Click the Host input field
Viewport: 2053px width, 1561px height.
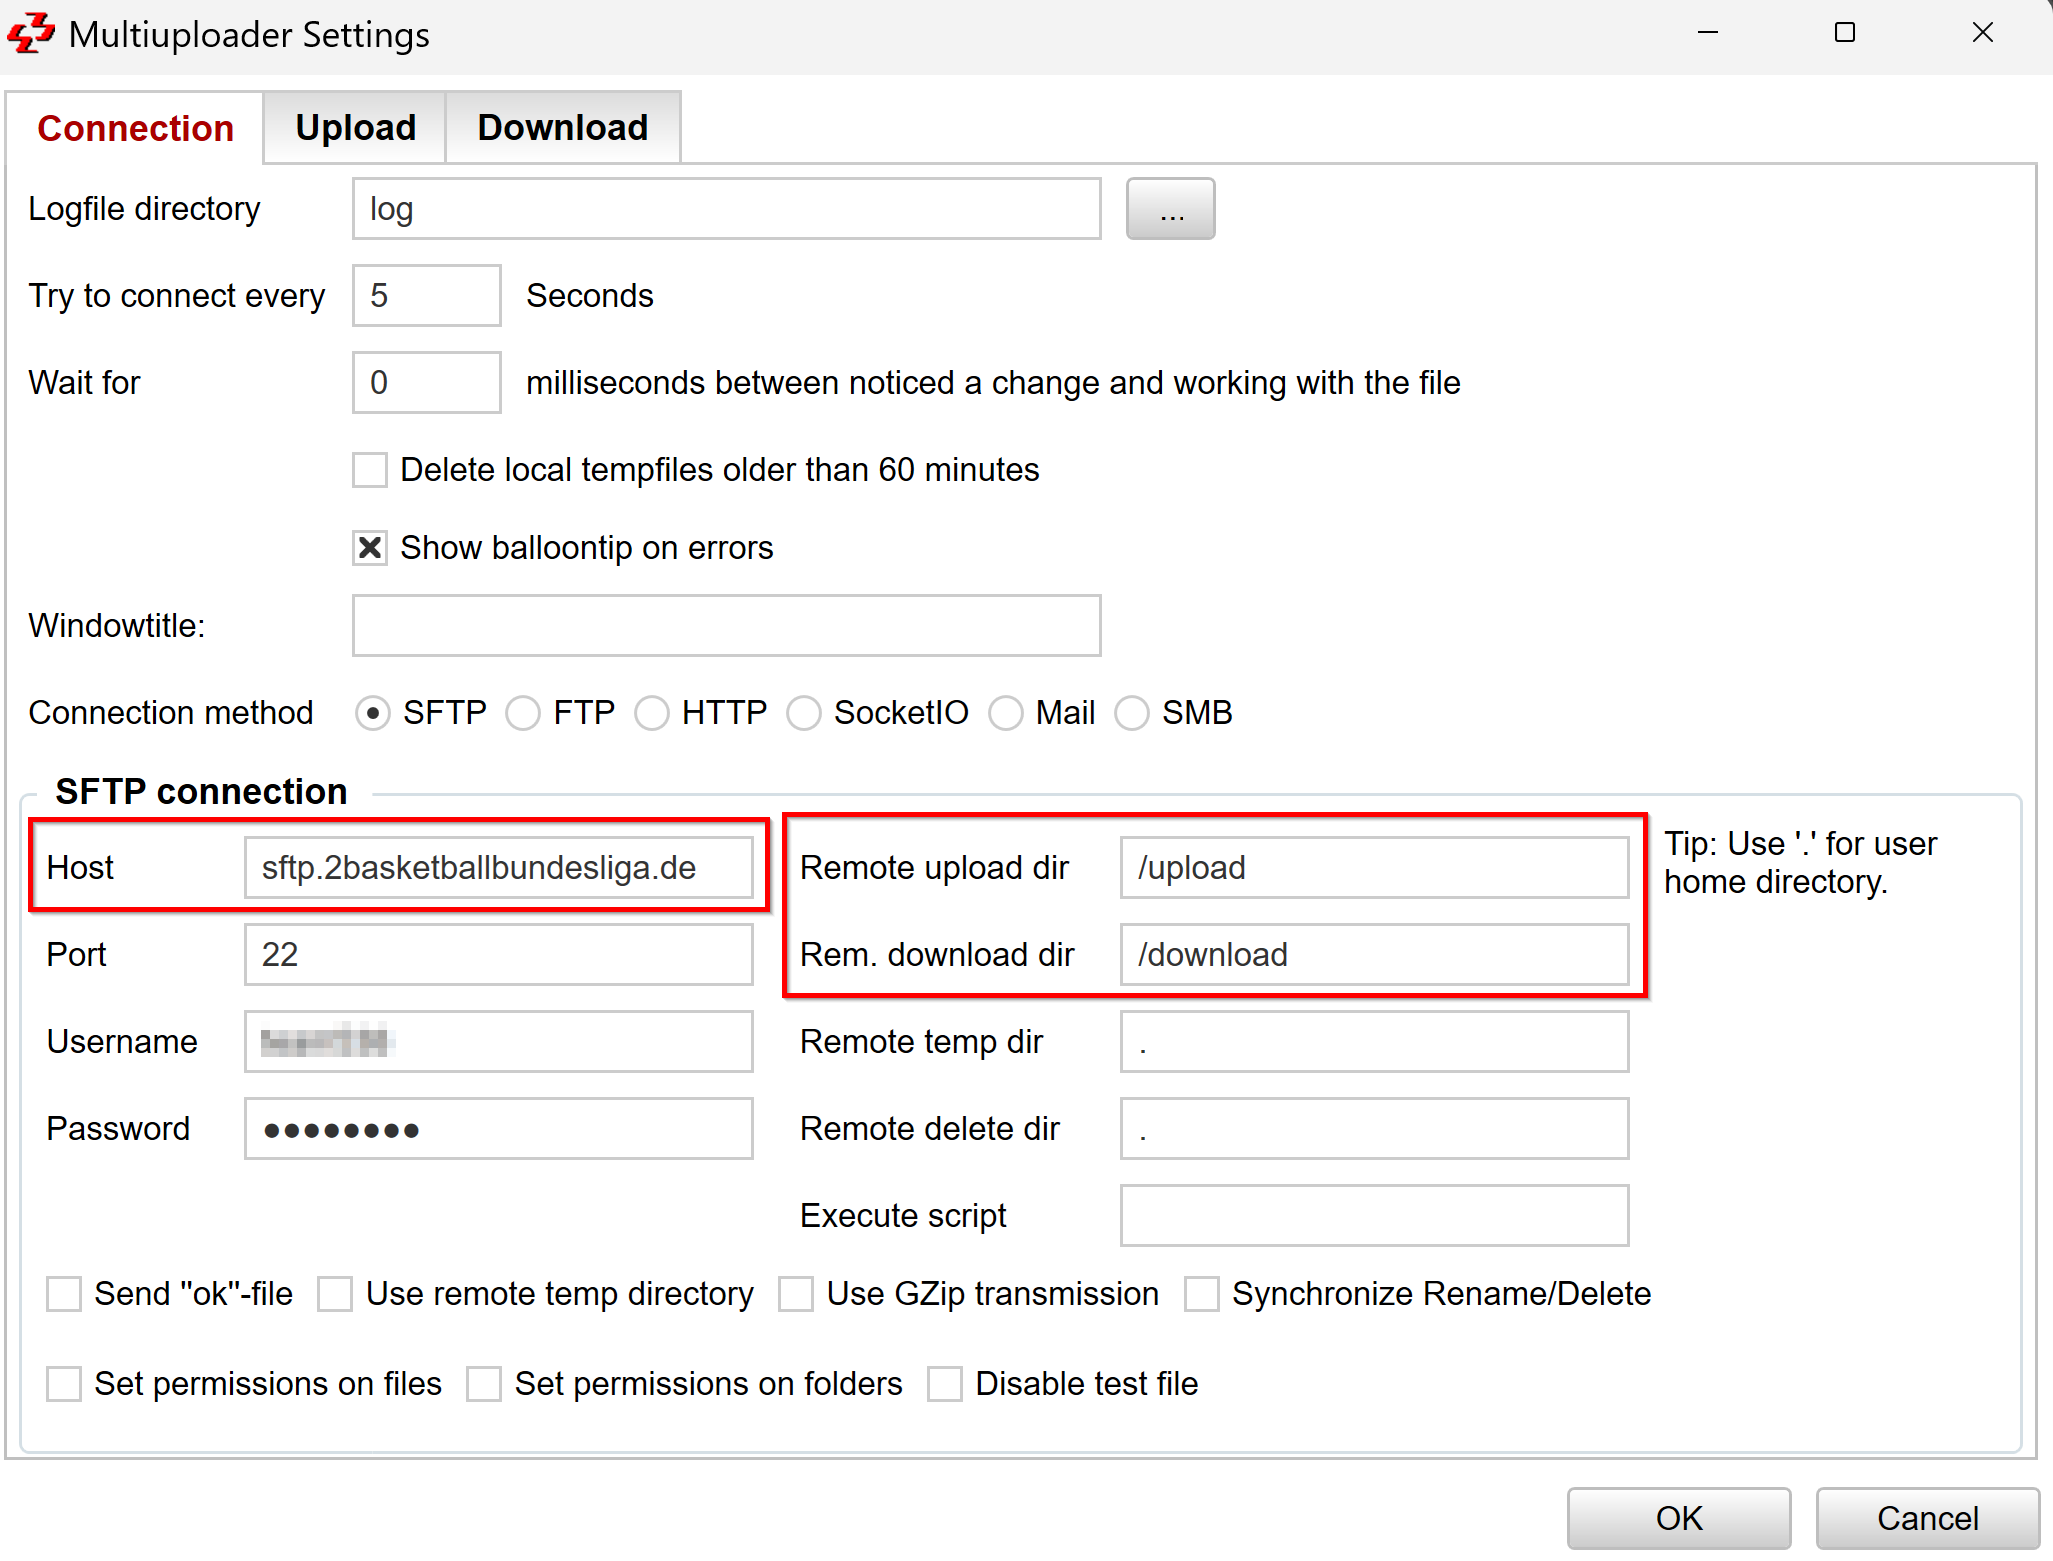[498, 868]
